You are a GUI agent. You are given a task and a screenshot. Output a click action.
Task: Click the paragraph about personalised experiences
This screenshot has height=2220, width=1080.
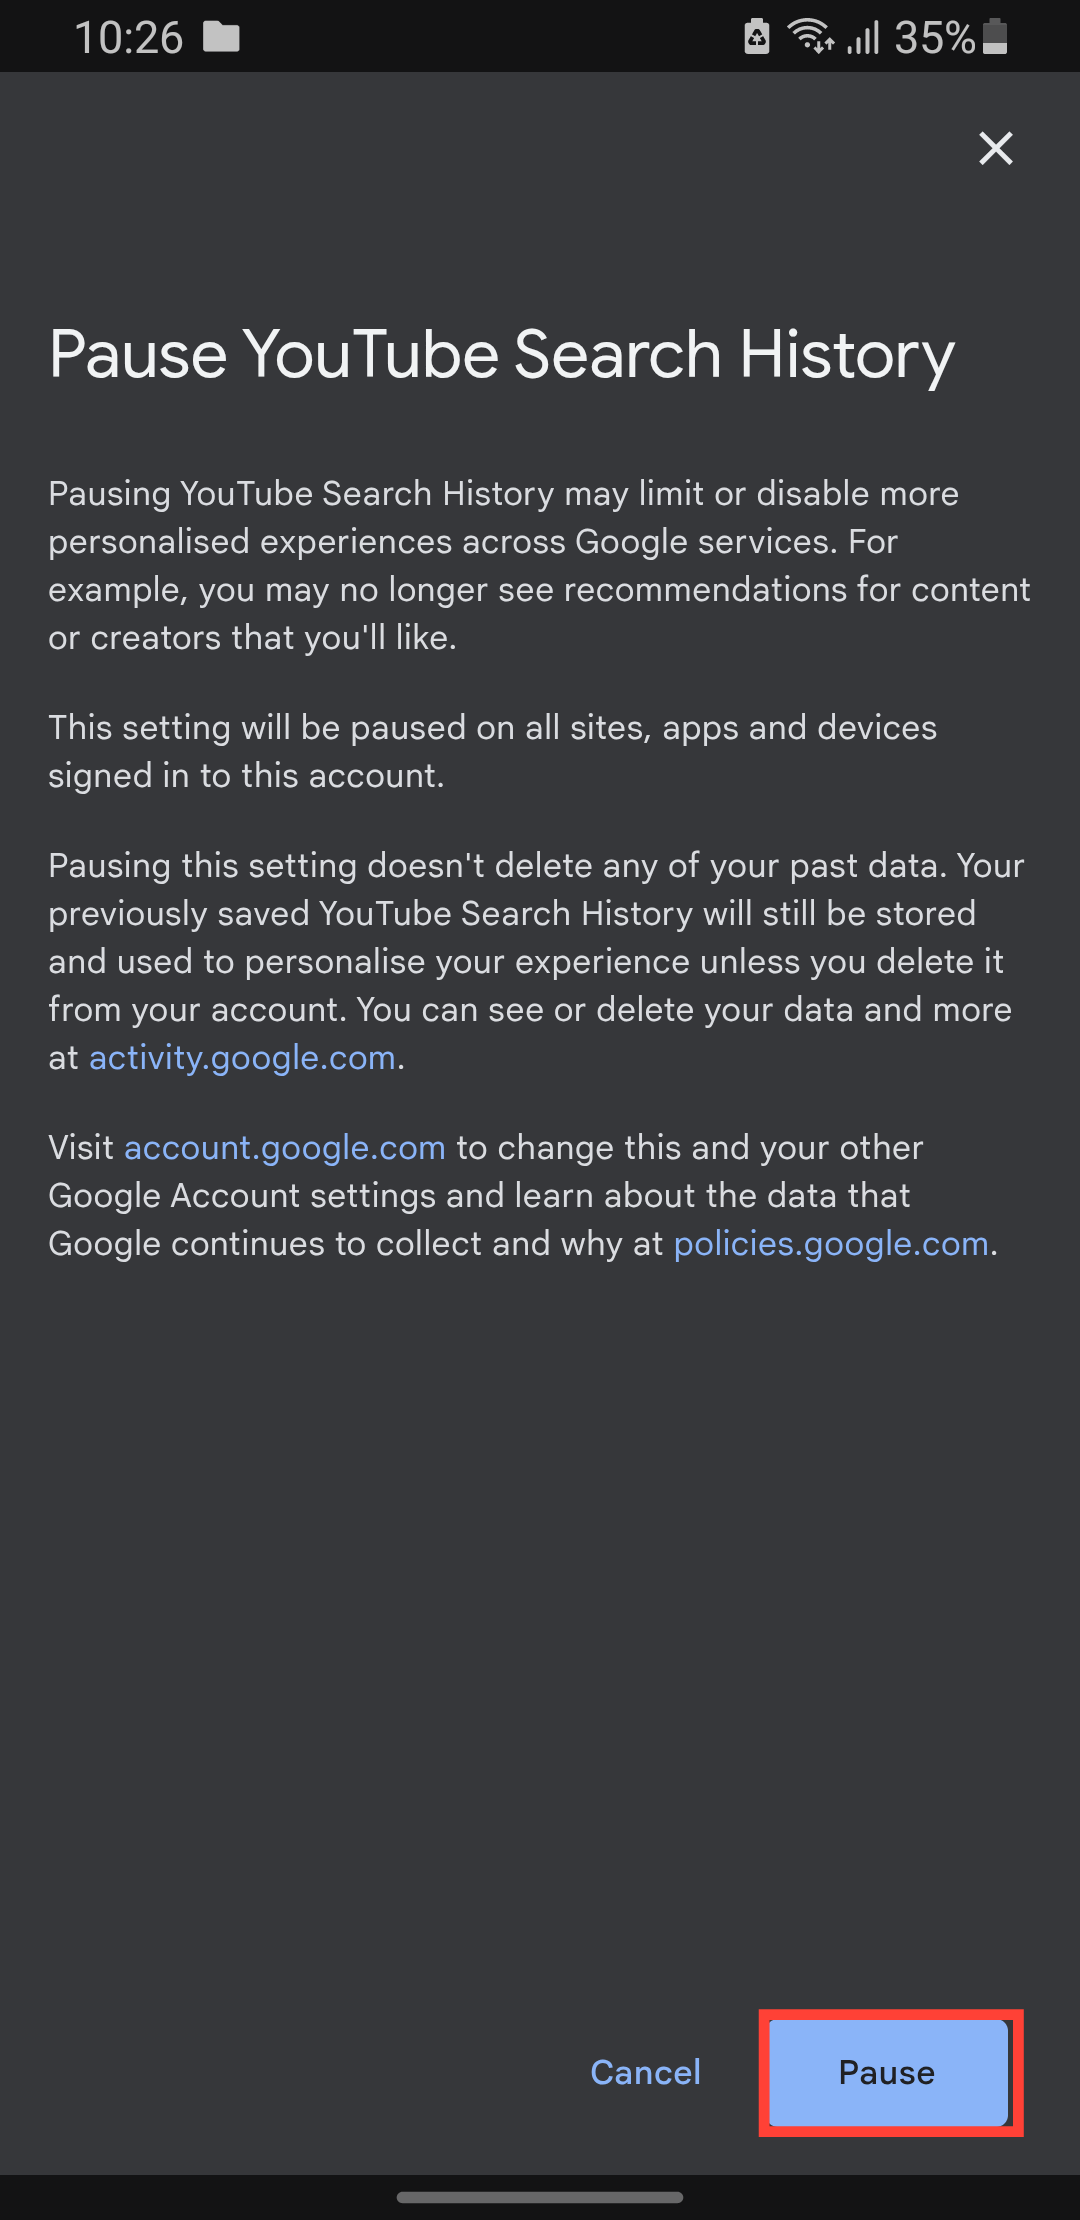click(538, 565)
